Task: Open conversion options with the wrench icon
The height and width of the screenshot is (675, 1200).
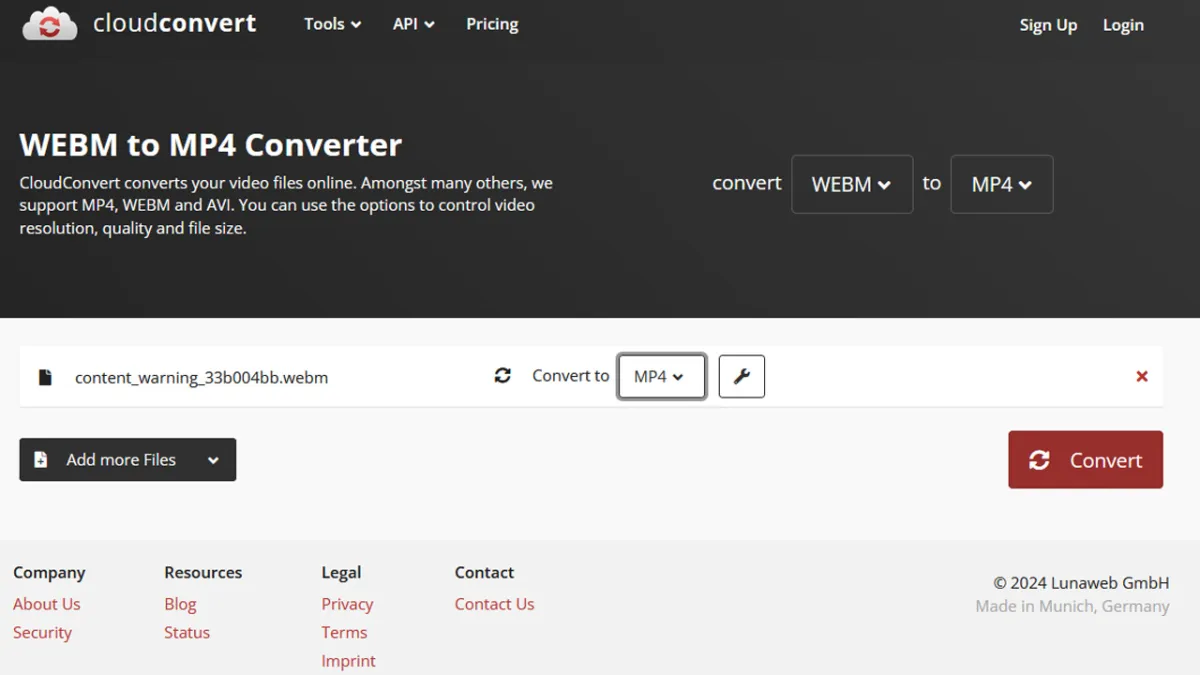Action: click(x=741, y=377)
